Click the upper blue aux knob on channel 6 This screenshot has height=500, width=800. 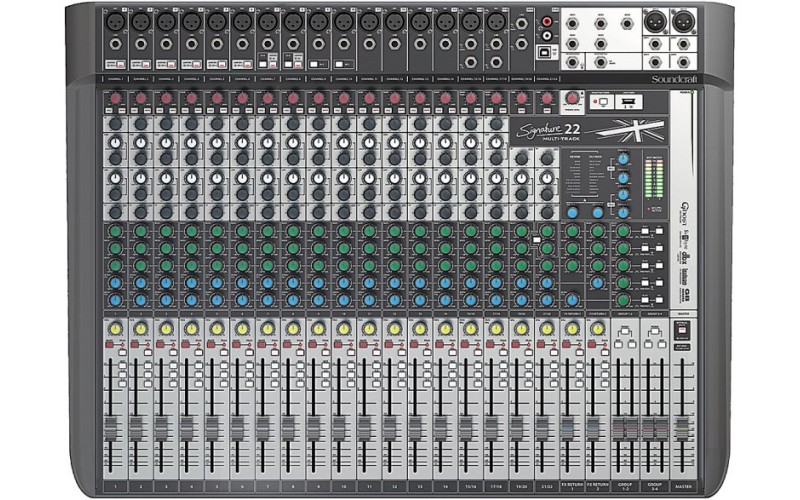[x=242, y=283]
